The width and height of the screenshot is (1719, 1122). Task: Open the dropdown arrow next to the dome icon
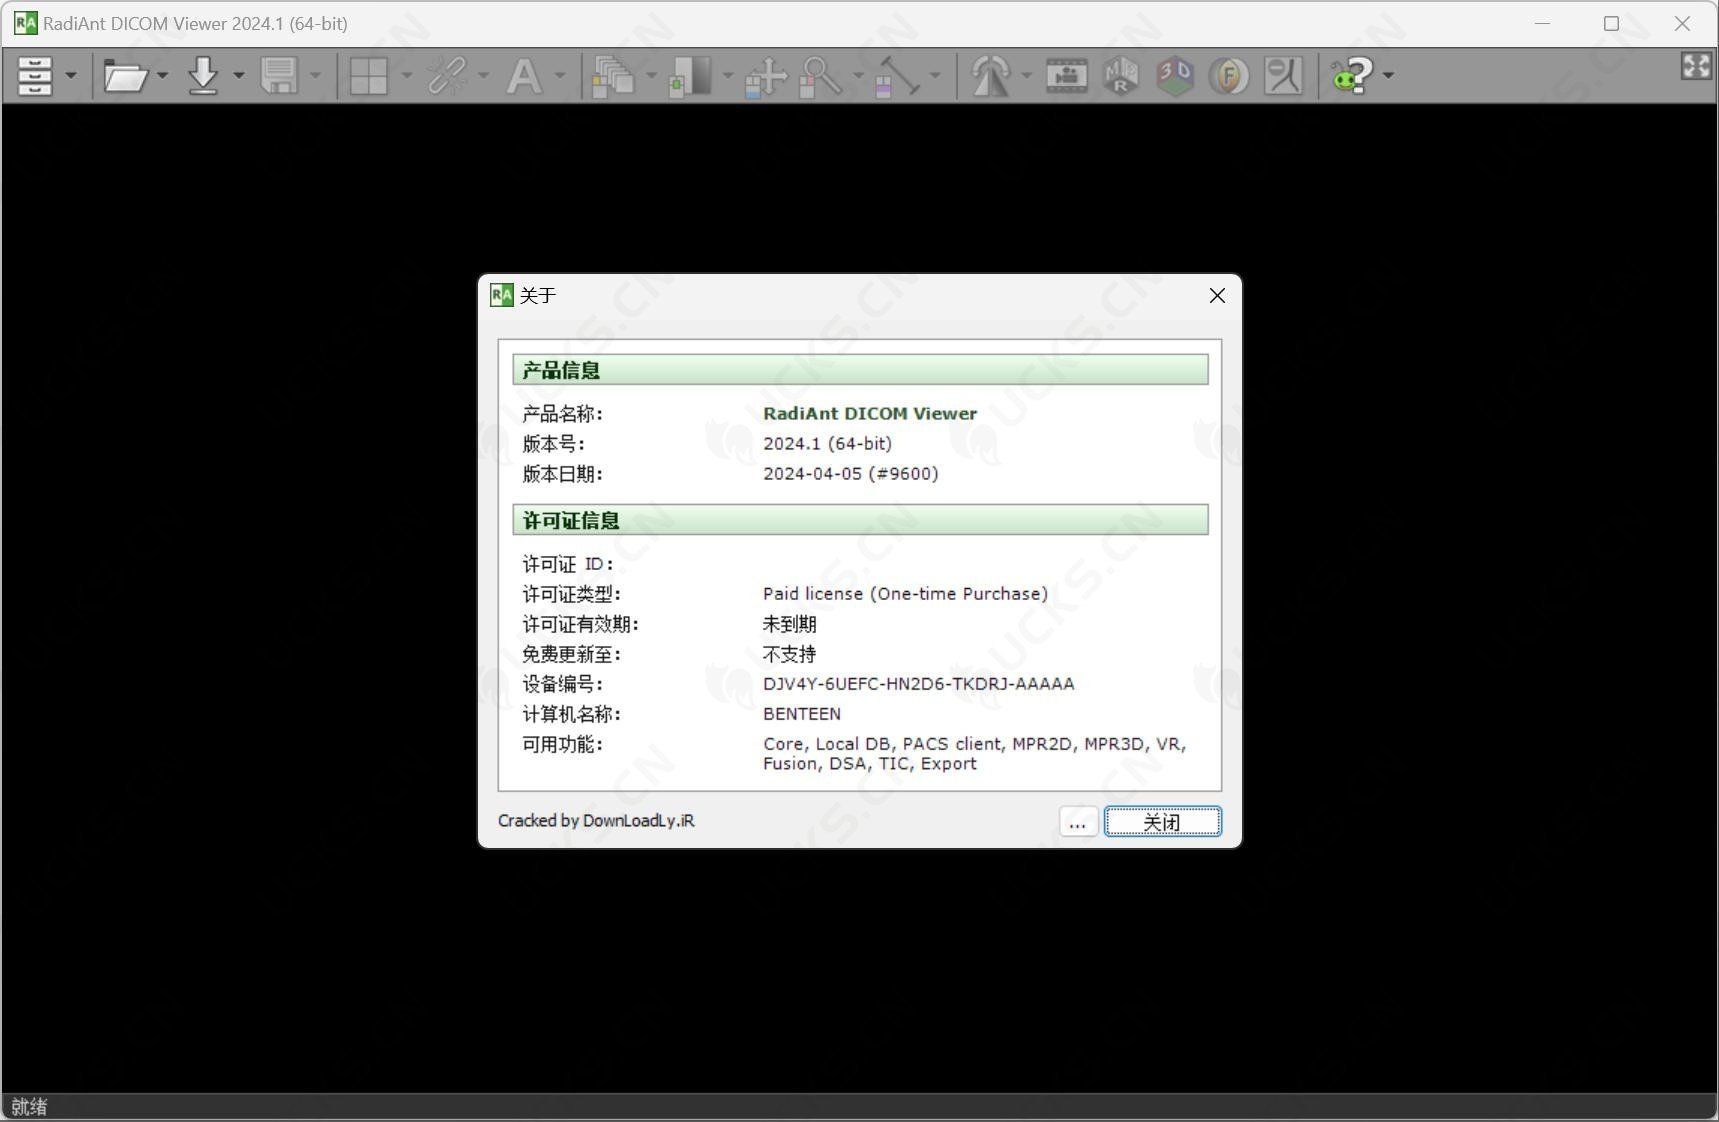tap(1026, 76)
